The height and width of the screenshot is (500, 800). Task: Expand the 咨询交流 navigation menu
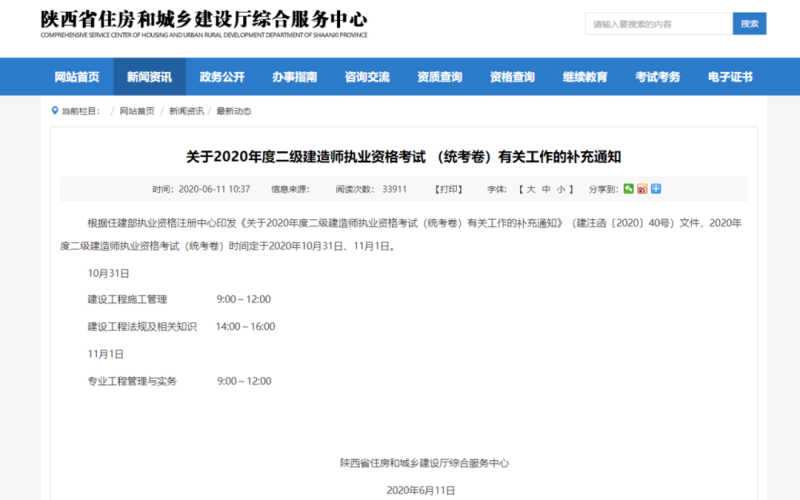(x=367, y=77)
